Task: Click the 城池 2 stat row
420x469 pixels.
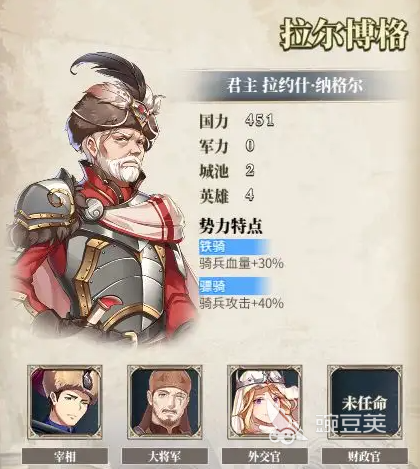Action: click(x=227, y=171)
